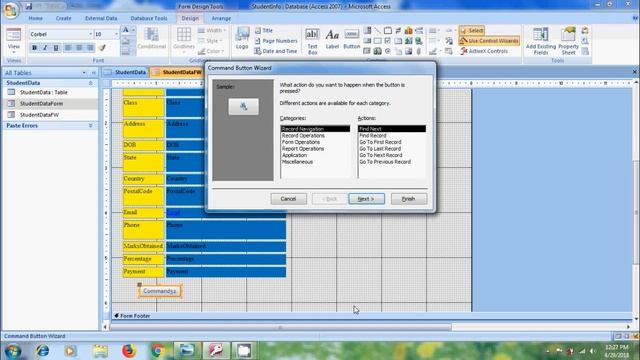The width and height of the screenshot is (640, 360).
Task: Toggle align text left
Action: point(68,48)
